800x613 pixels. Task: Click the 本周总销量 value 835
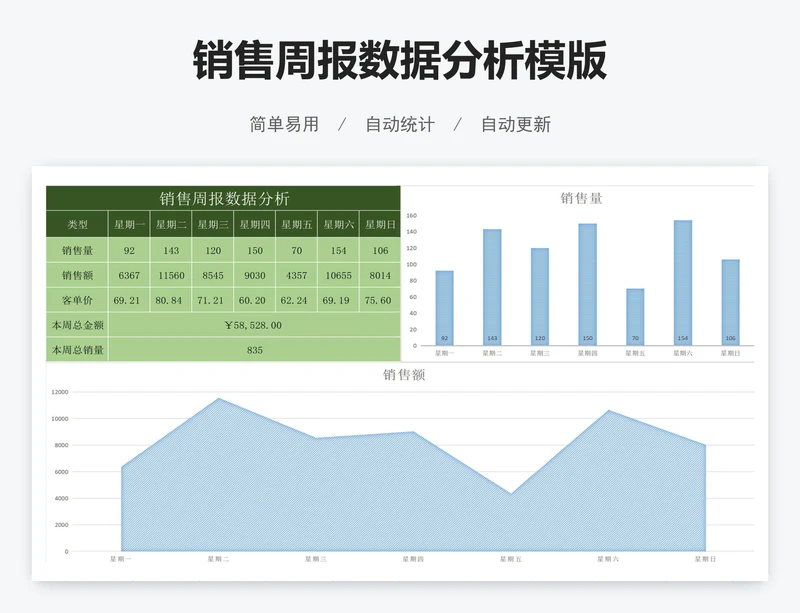[x=255, y=349]
